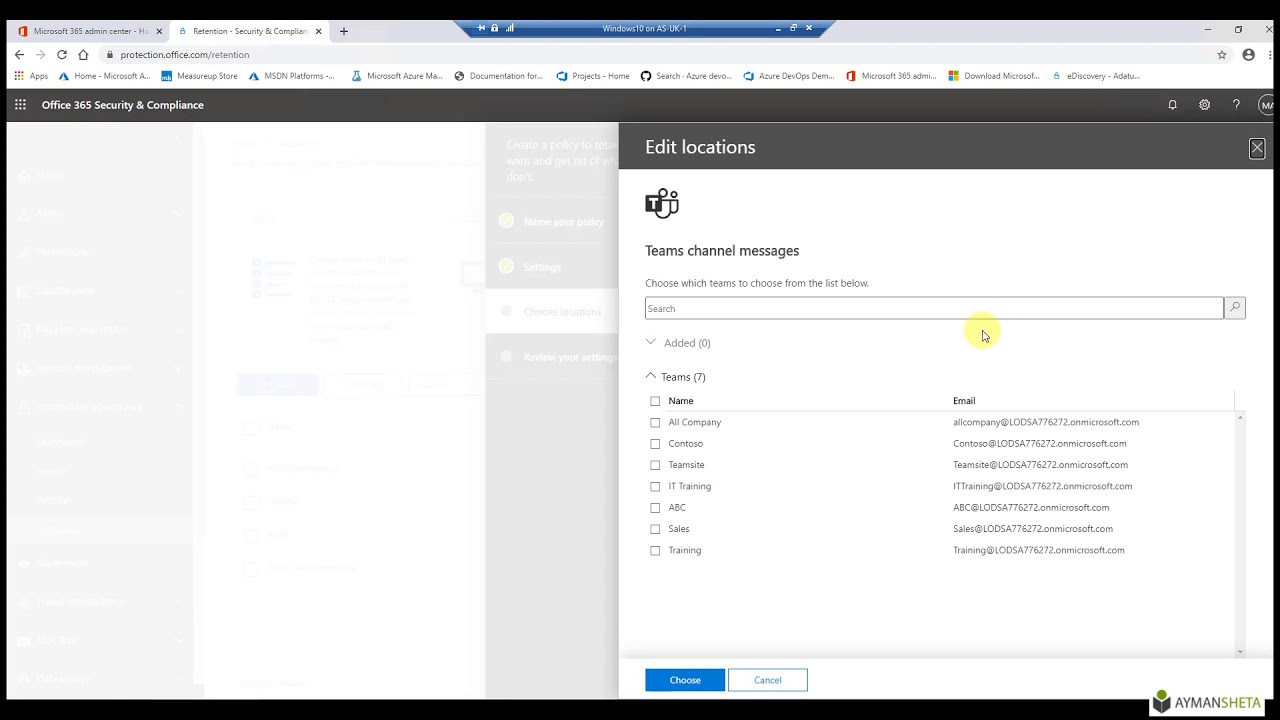This screenshot has width=1280, height=720.
Task: Click allcompany@LODSA776272.onmicrosoft.com email
Action: (x=1046, y=422)
